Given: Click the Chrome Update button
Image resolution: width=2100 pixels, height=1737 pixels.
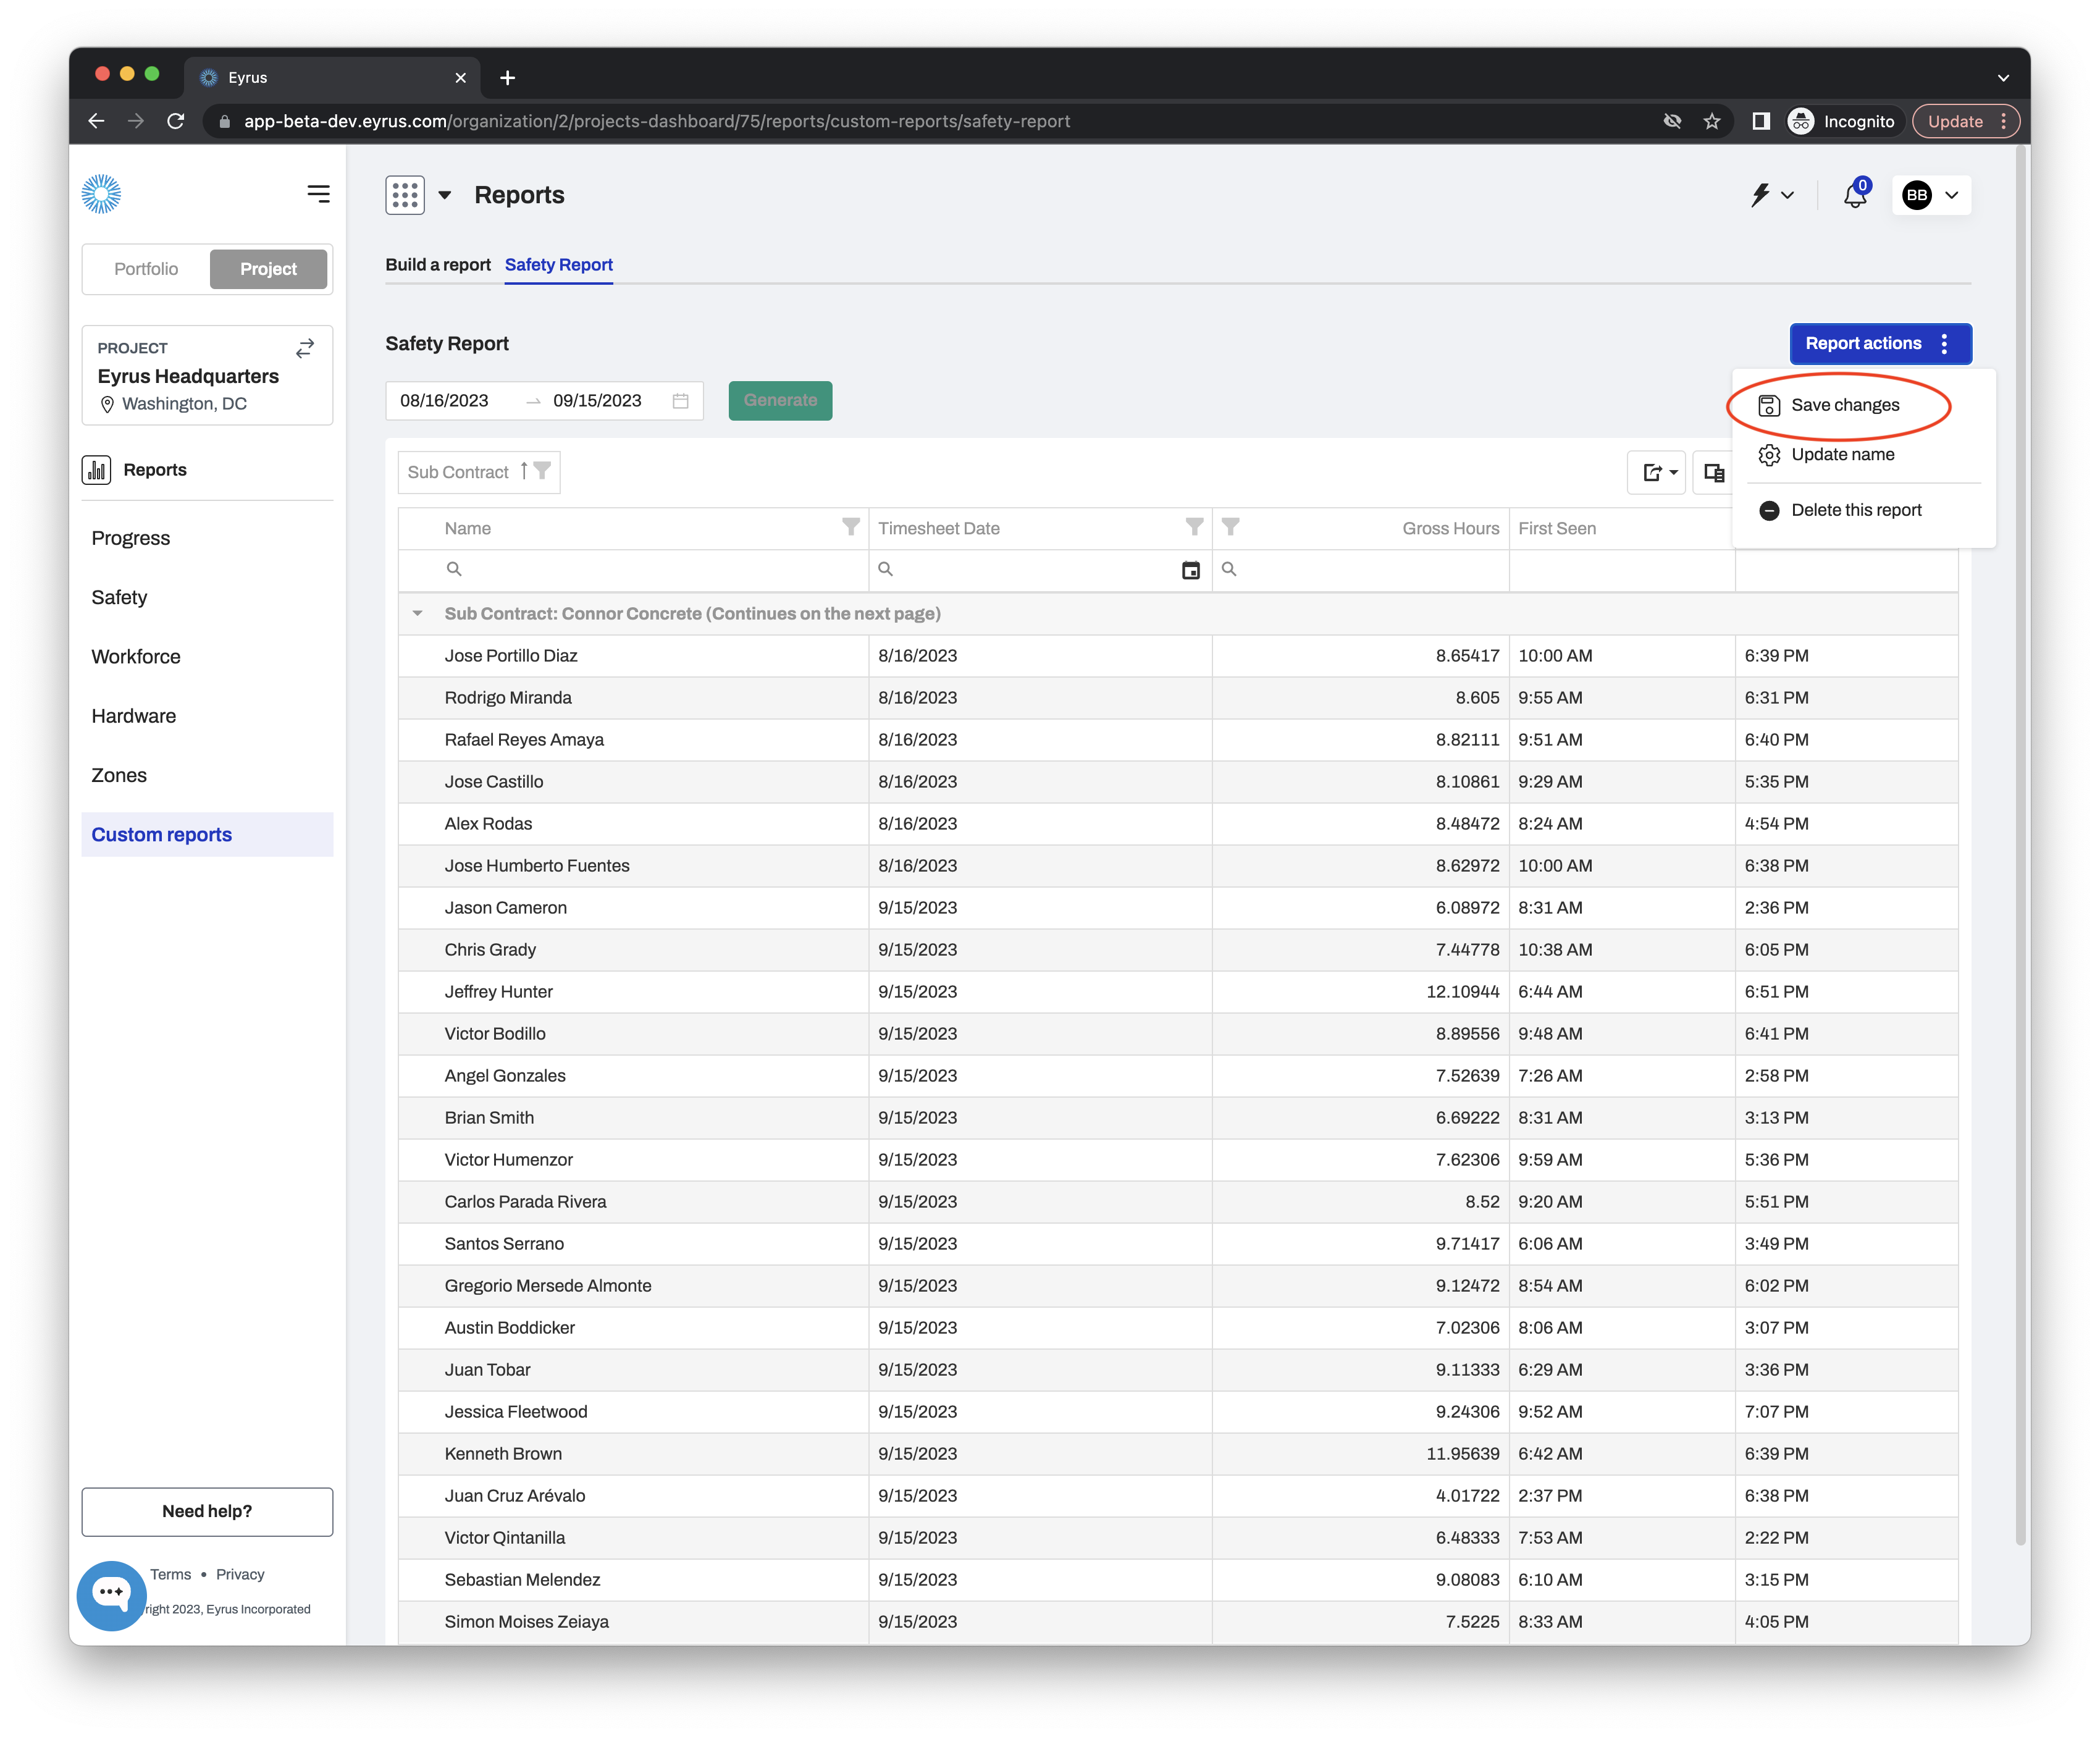Looking at the screenshot, I should 1965,121.
